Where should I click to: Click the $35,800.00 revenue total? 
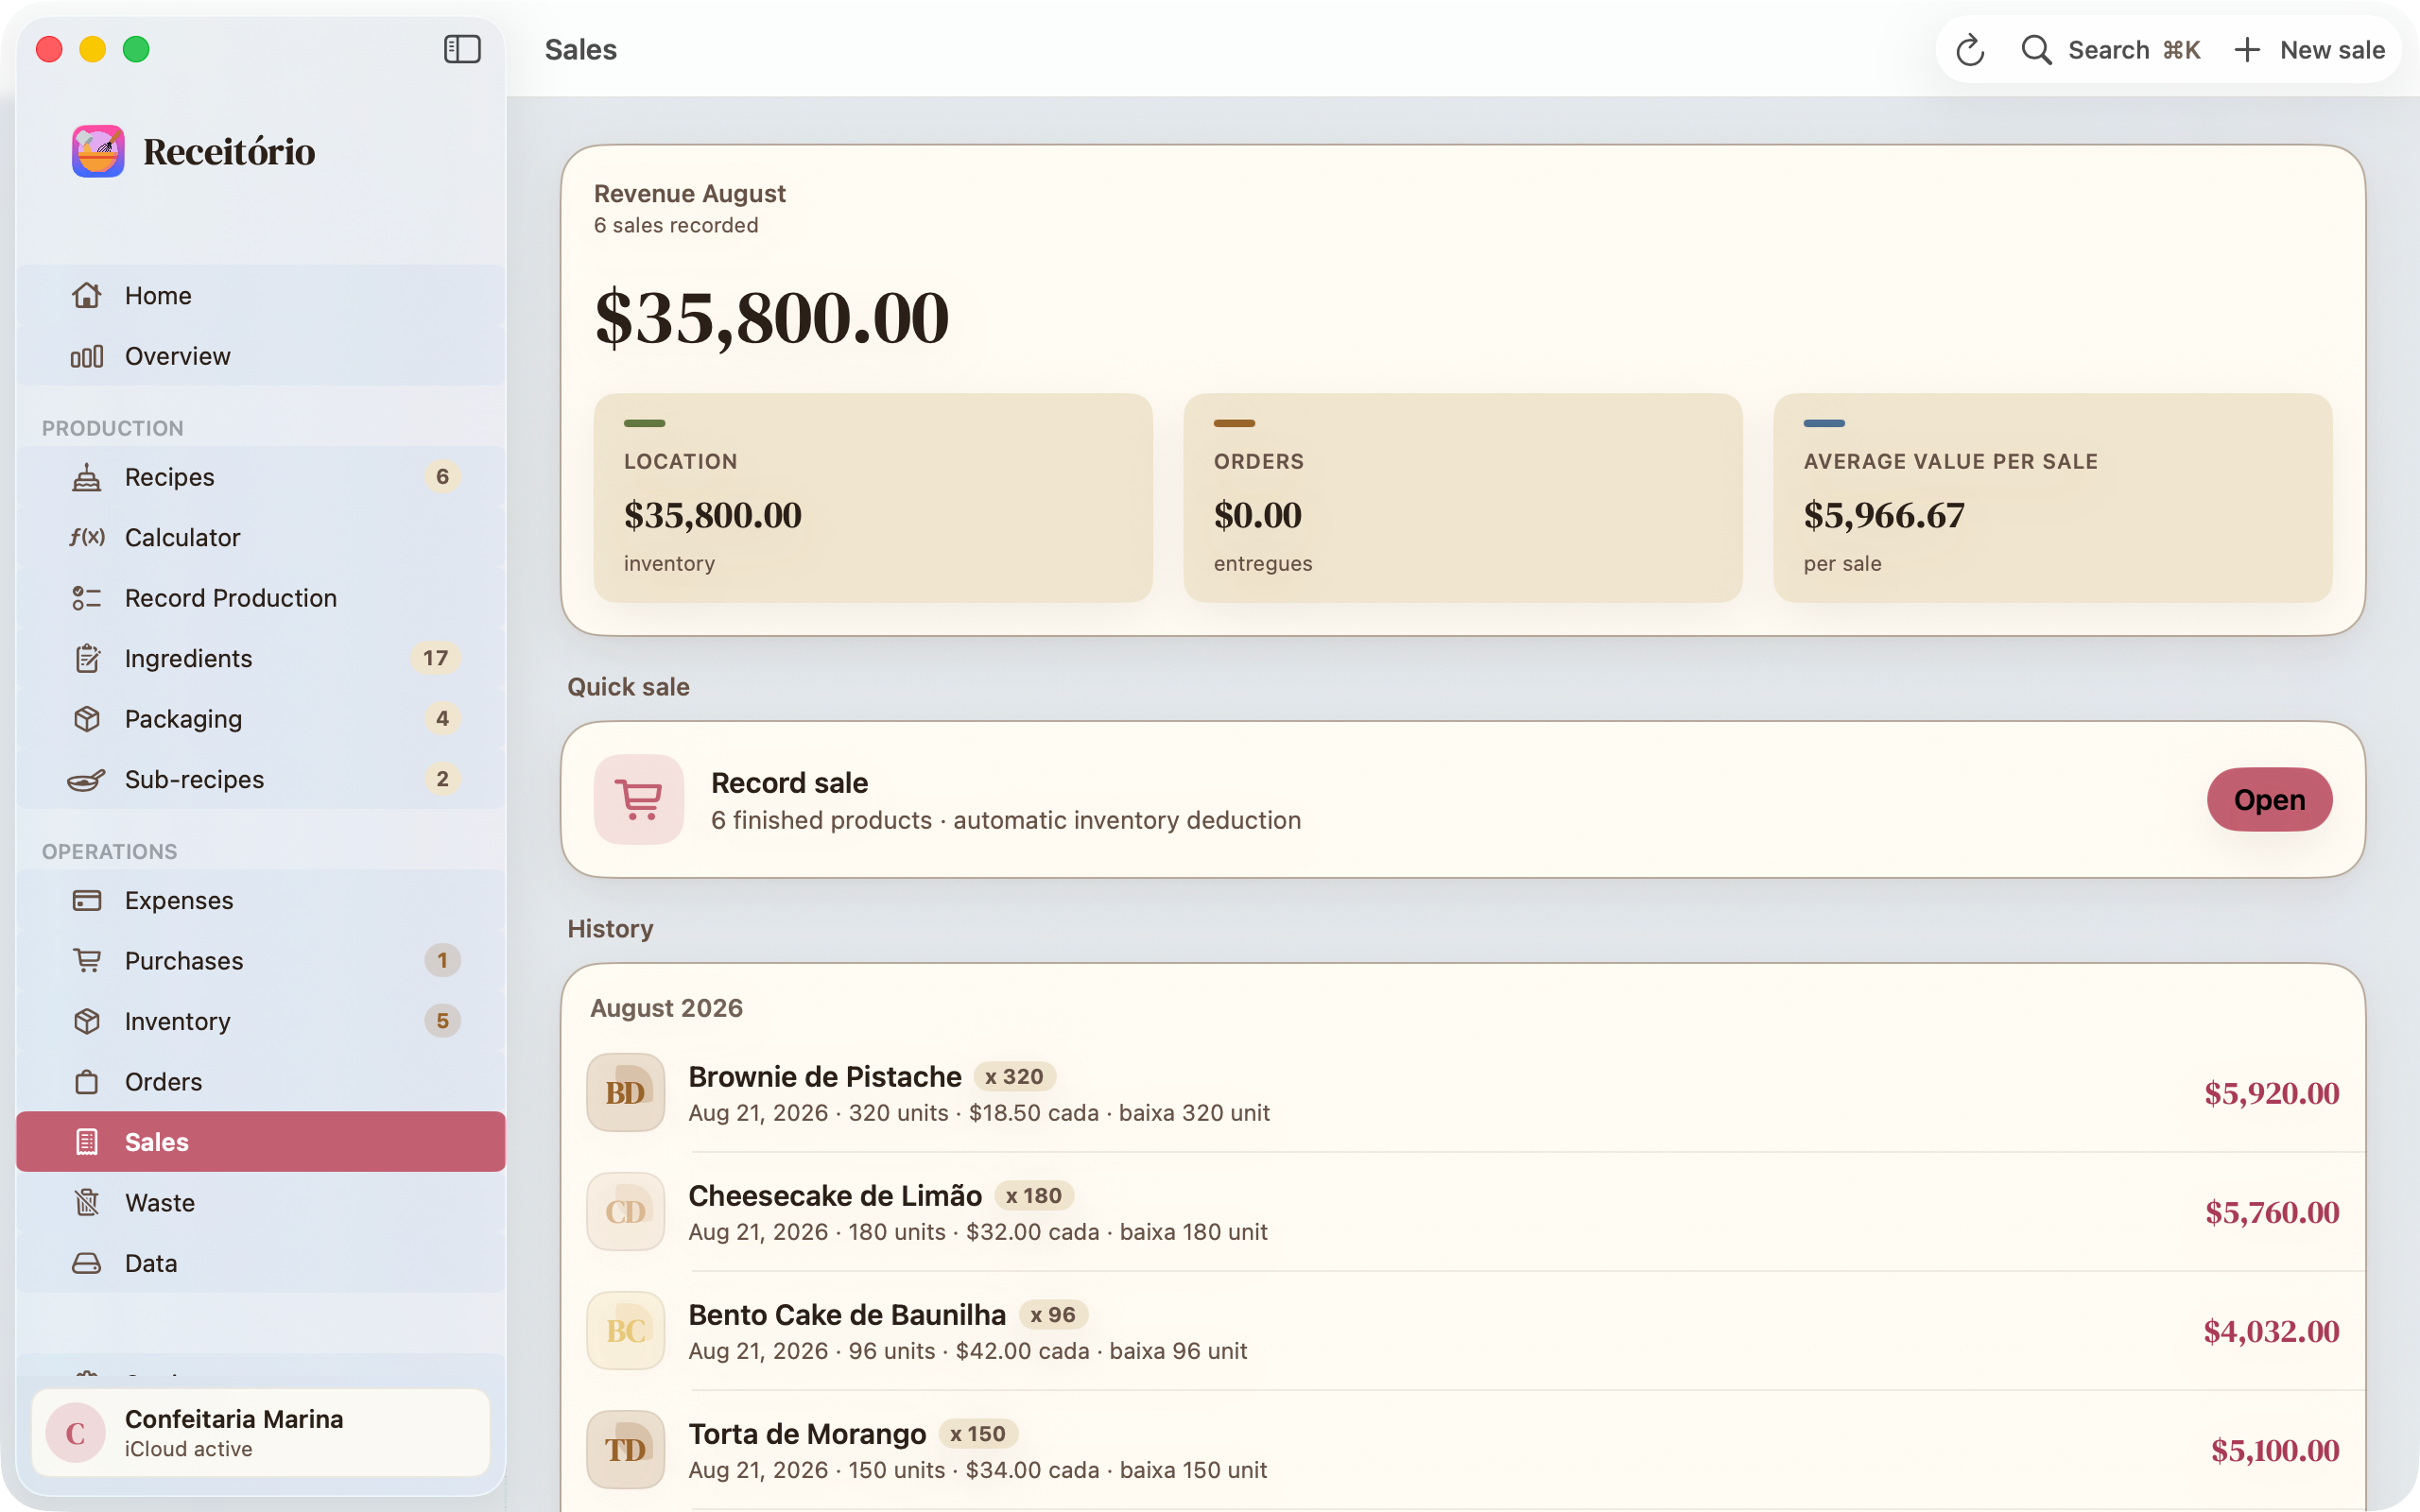[772, 318]
